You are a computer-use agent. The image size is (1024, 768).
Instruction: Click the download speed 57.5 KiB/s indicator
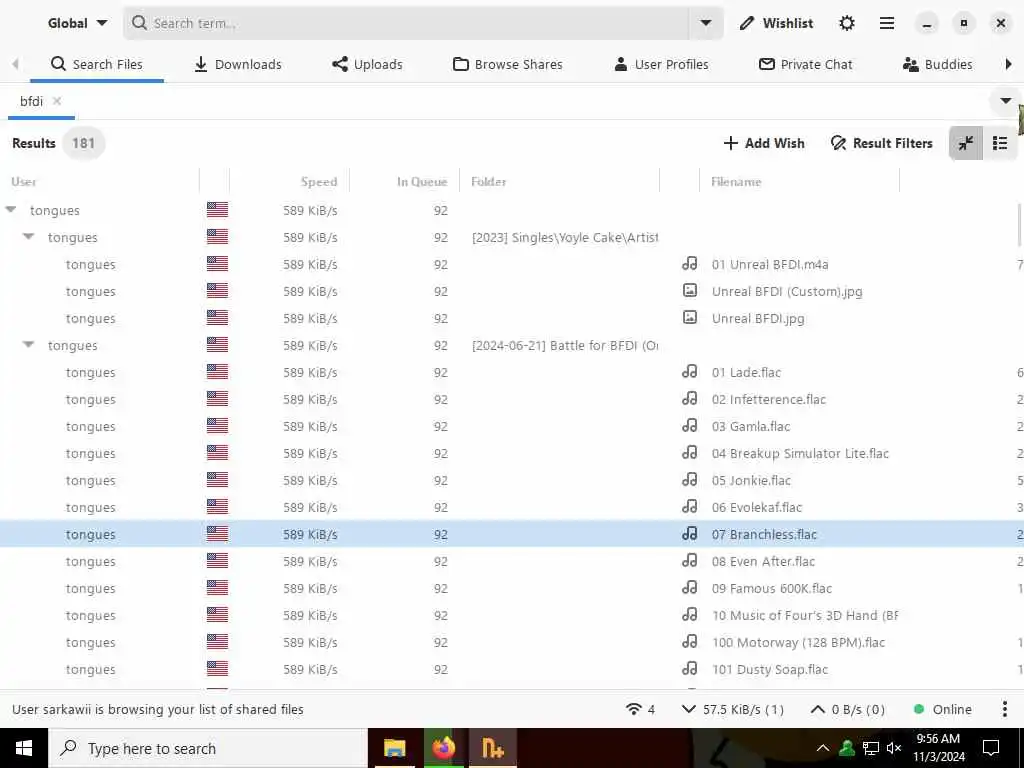(732, 709)
